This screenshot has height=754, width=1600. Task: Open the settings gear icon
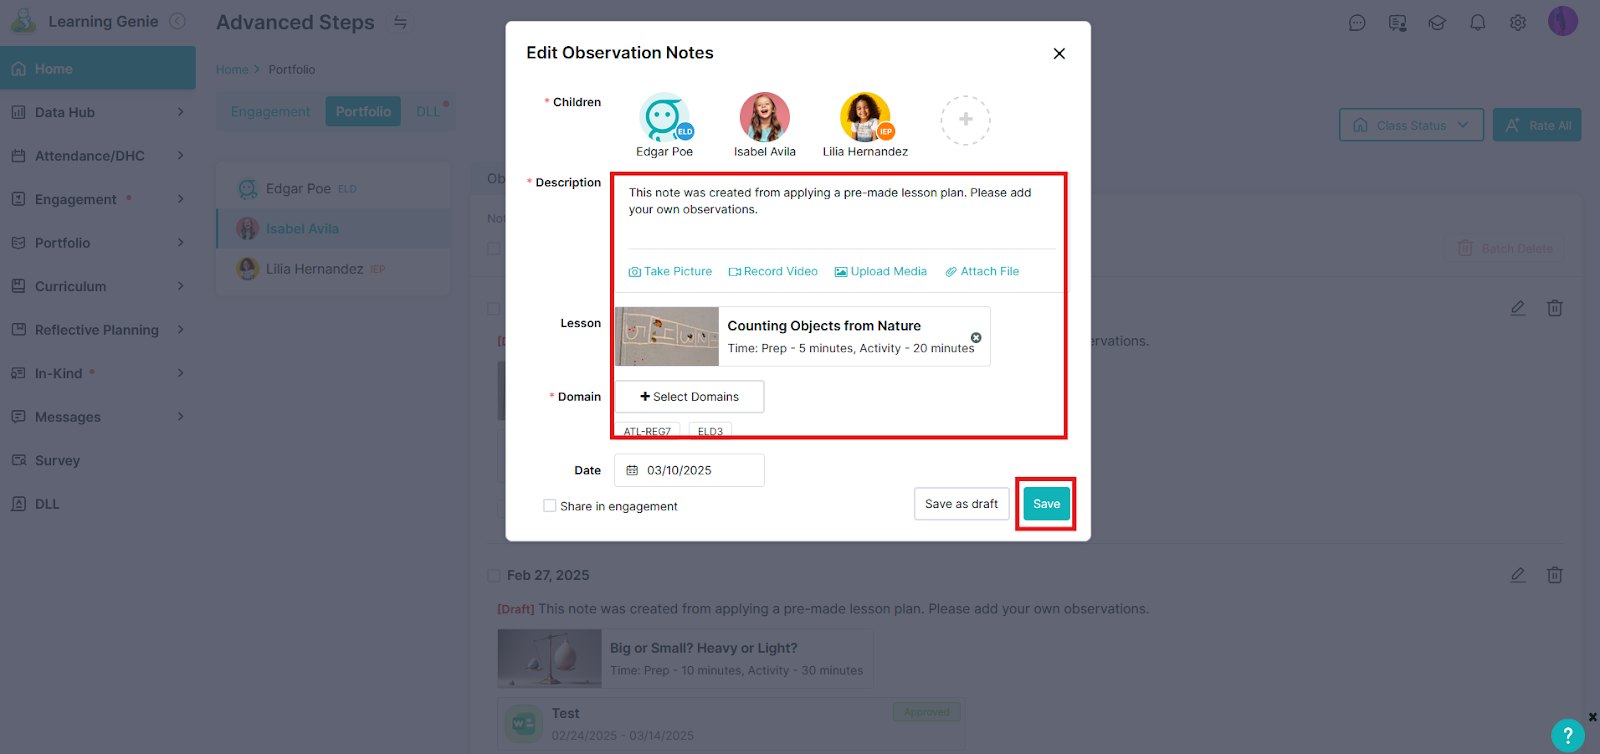coord(1517,22)
